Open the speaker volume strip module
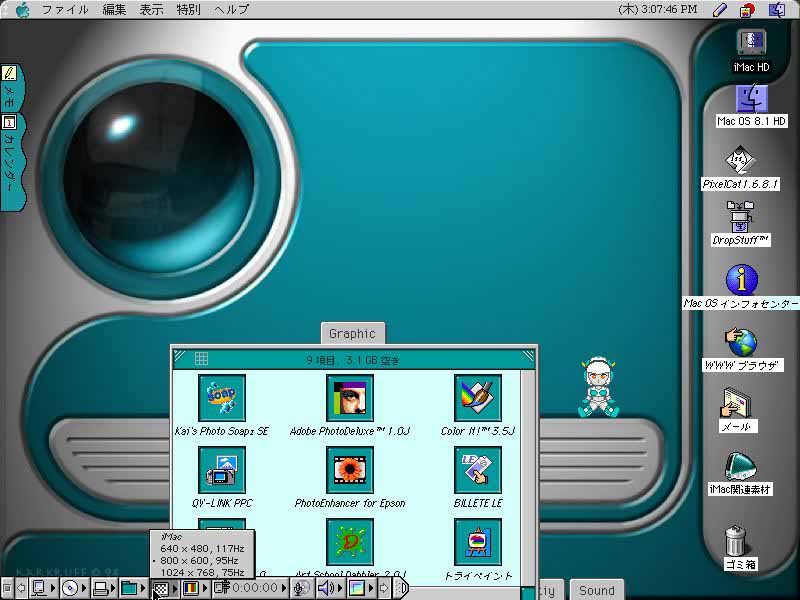Image resolution: width=800 pixels, height=600 pixels. [329, 588]
